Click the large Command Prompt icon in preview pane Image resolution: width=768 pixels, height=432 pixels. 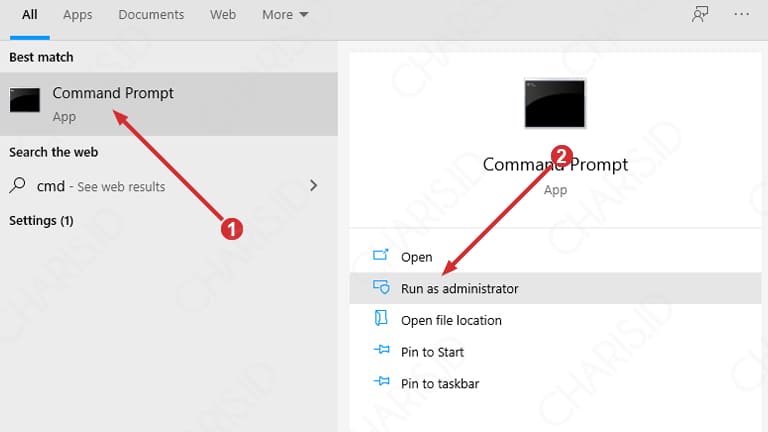tap(555, 104)
